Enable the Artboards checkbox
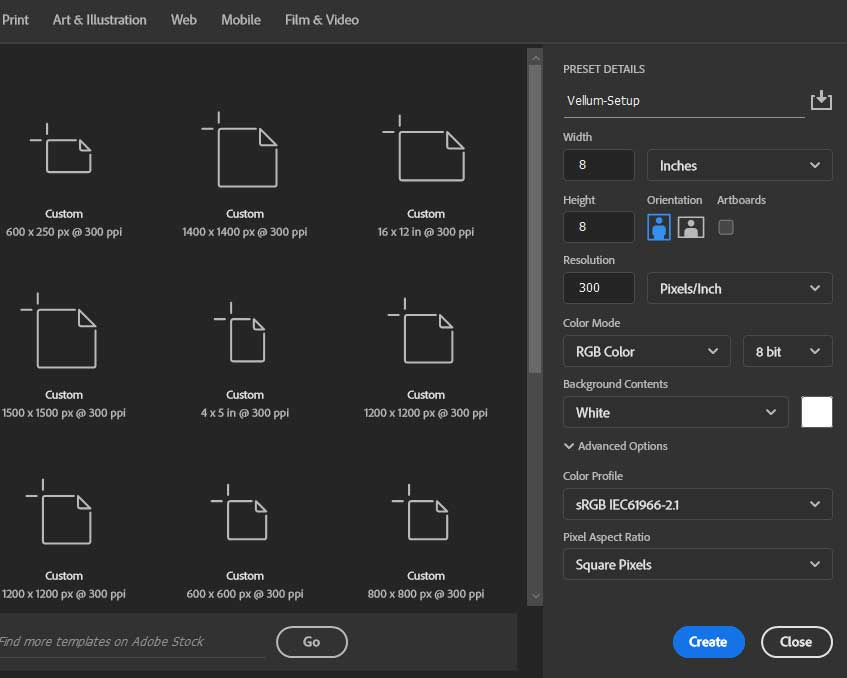 [x=726, y=227]
